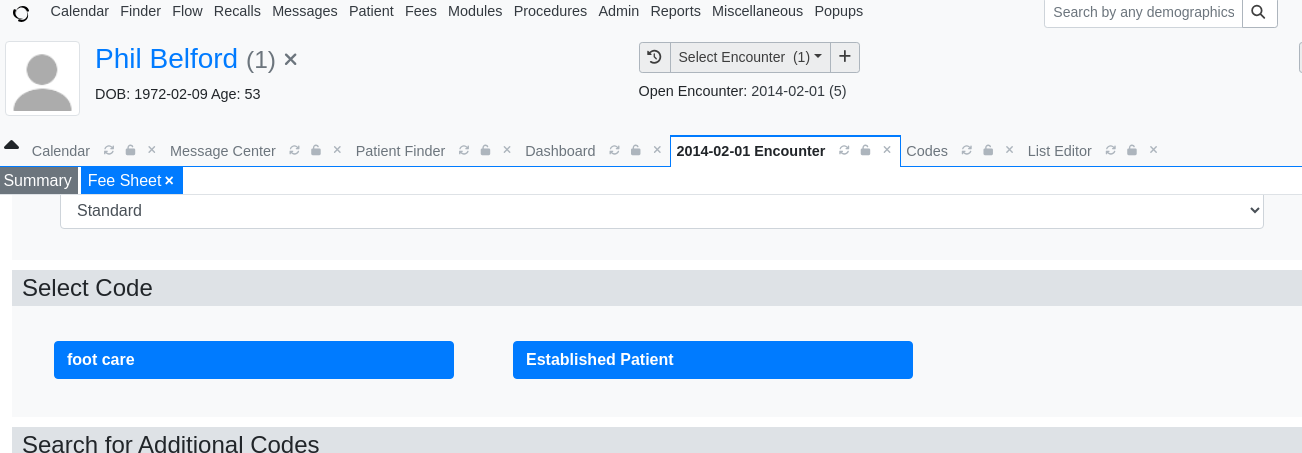Refresh the Dashboard tab

615,150
